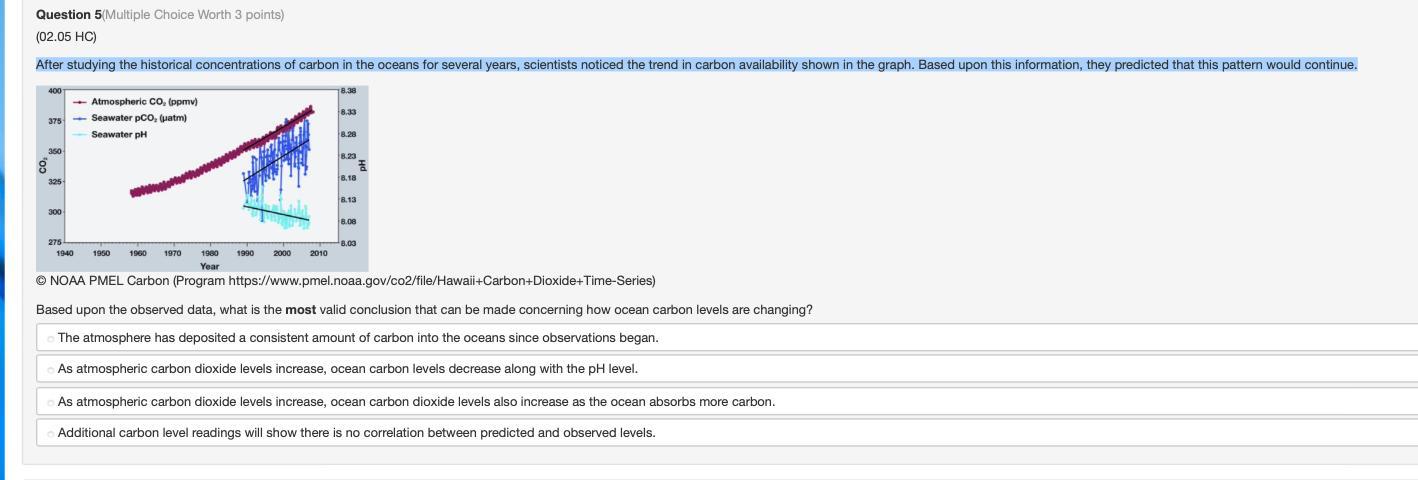Click the highlighted passage about historical carbon concentrations
The height and width of the screenshot is (480, 1418).
coord(696,65)
